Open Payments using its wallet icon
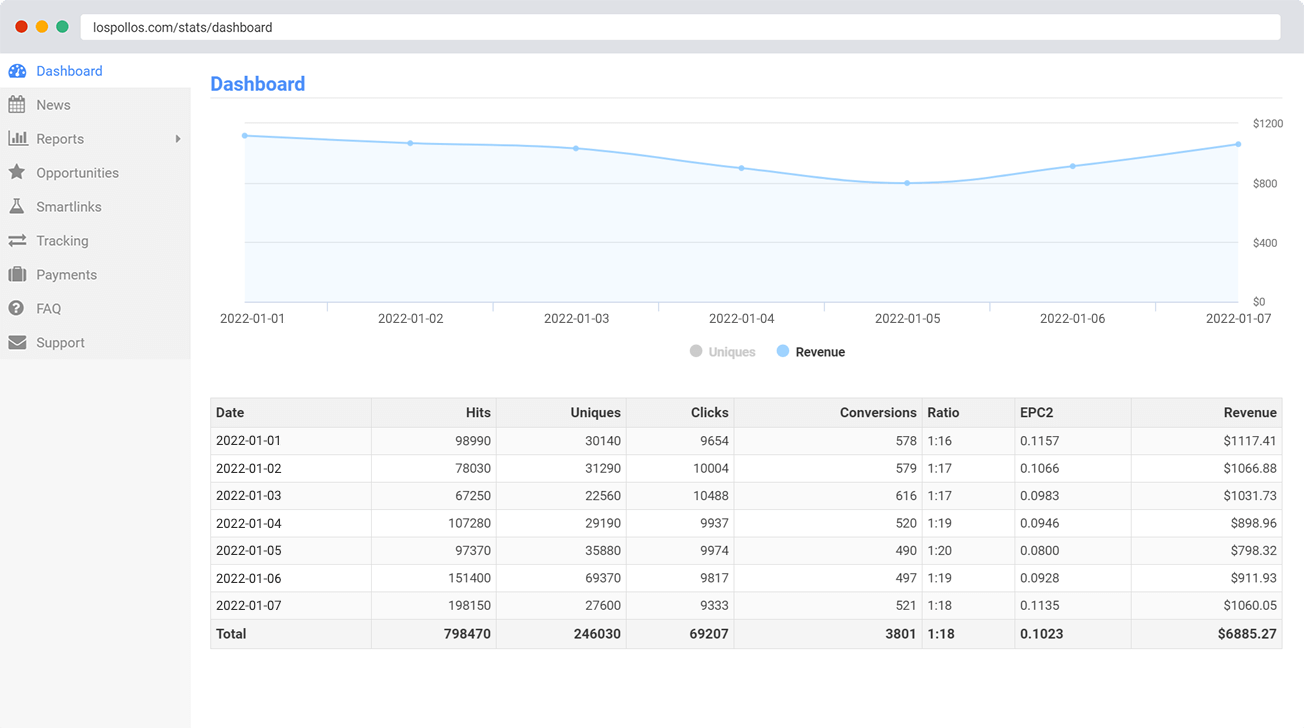The width and height of the screenshot is (1304, 728). [18, 274]
